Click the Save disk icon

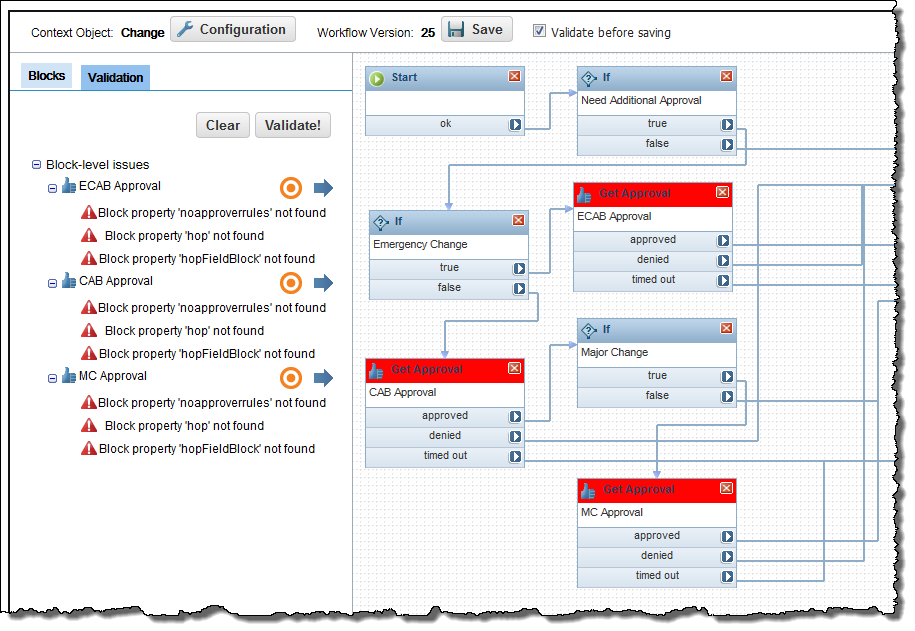click(x=457, y=29)
